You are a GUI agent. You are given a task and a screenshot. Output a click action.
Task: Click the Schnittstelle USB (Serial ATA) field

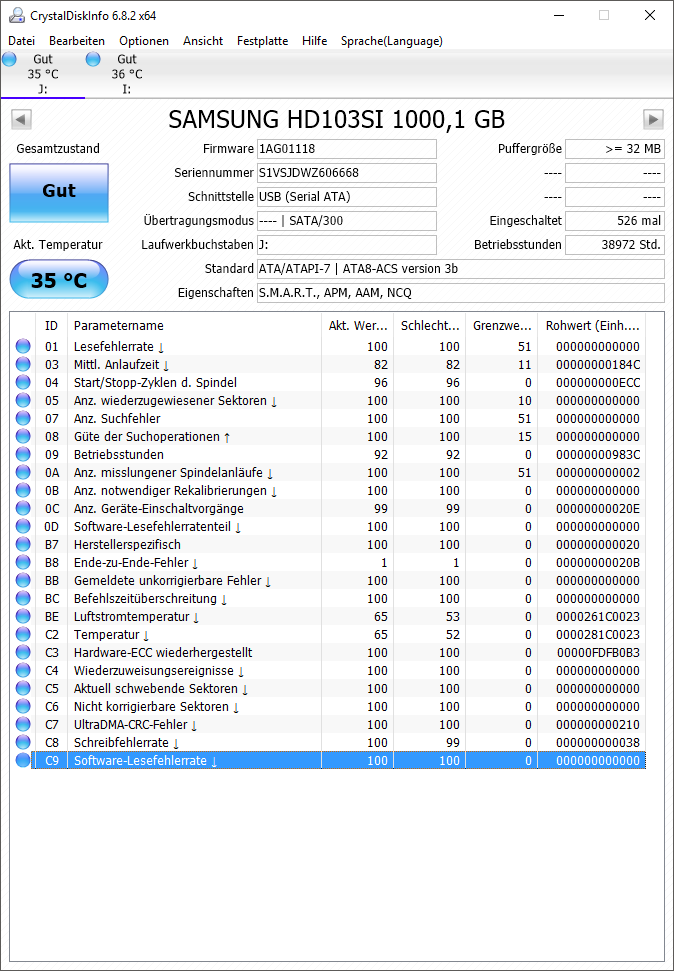(x=346, y=197)
